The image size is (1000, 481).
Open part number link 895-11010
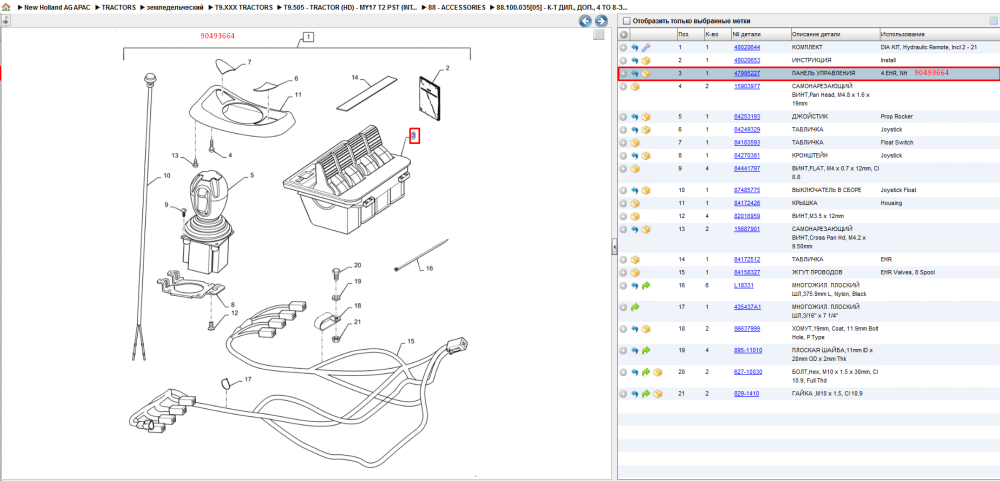(748, 350)
